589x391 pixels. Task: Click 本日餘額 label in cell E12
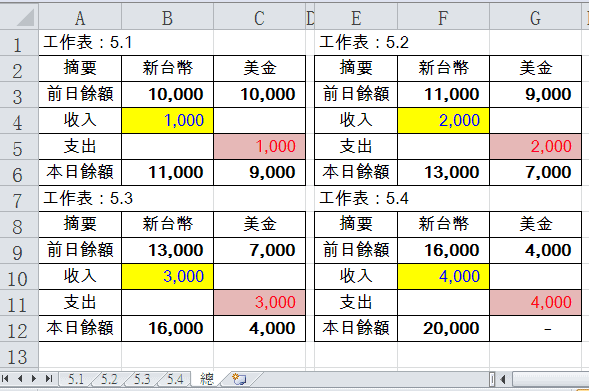(356, 329)
